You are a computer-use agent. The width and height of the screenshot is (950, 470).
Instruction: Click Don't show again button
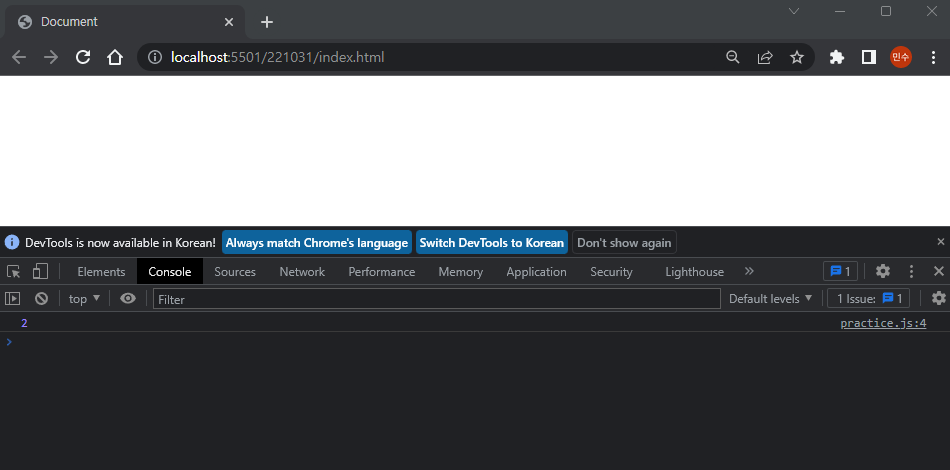[x=624, y=243]
